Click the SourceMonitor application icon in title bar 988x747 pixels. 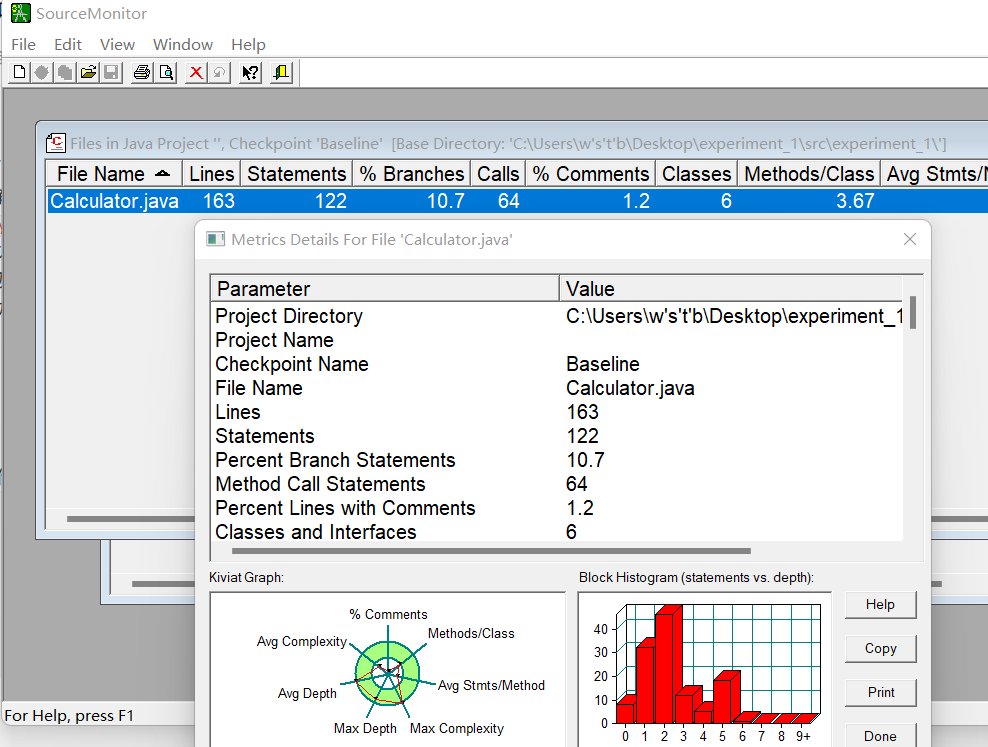[x=20, y=13]
